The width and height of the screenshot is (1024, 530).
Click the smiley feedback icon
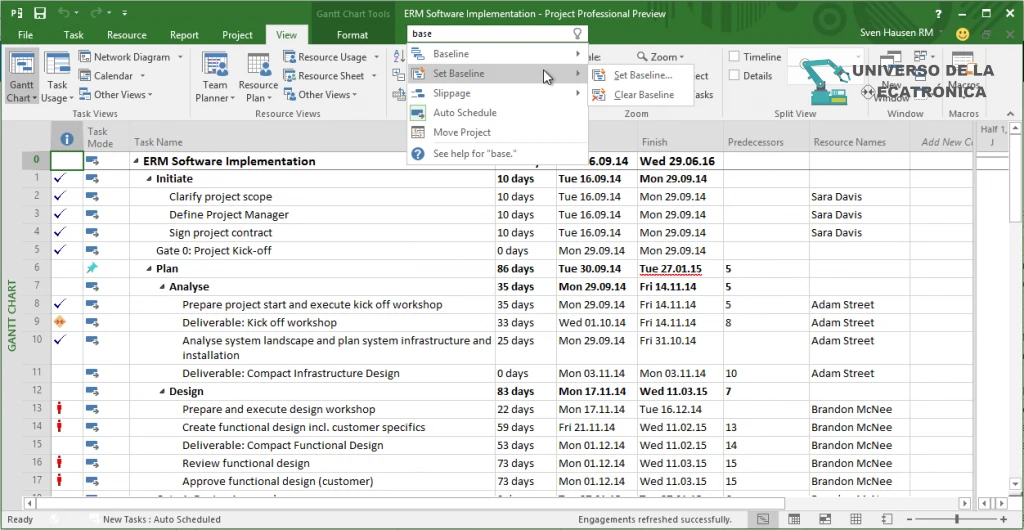962,33
